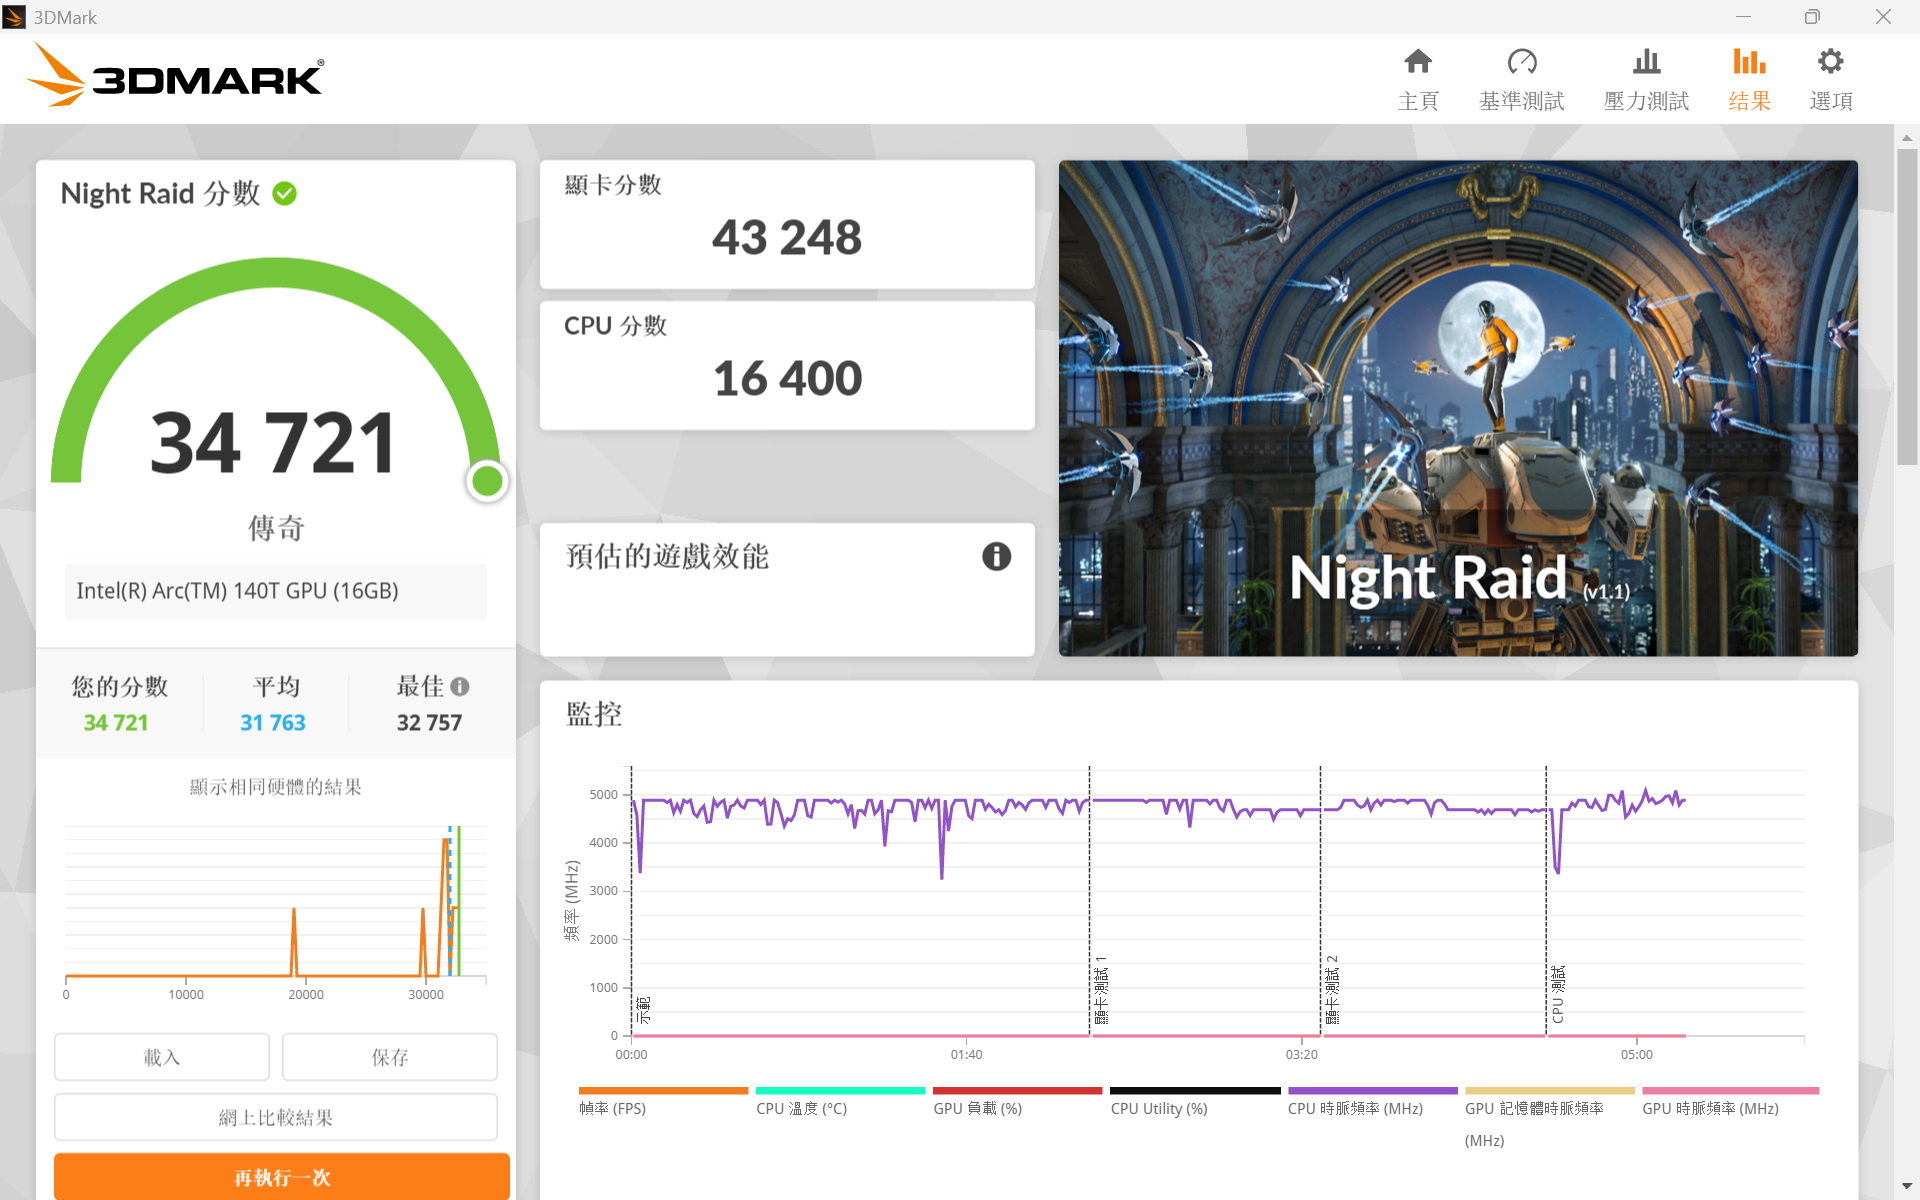Click the 顯示相同硬體的結果 chart title
This screenshot has height=1200, width=1920.
click(276, 787)
